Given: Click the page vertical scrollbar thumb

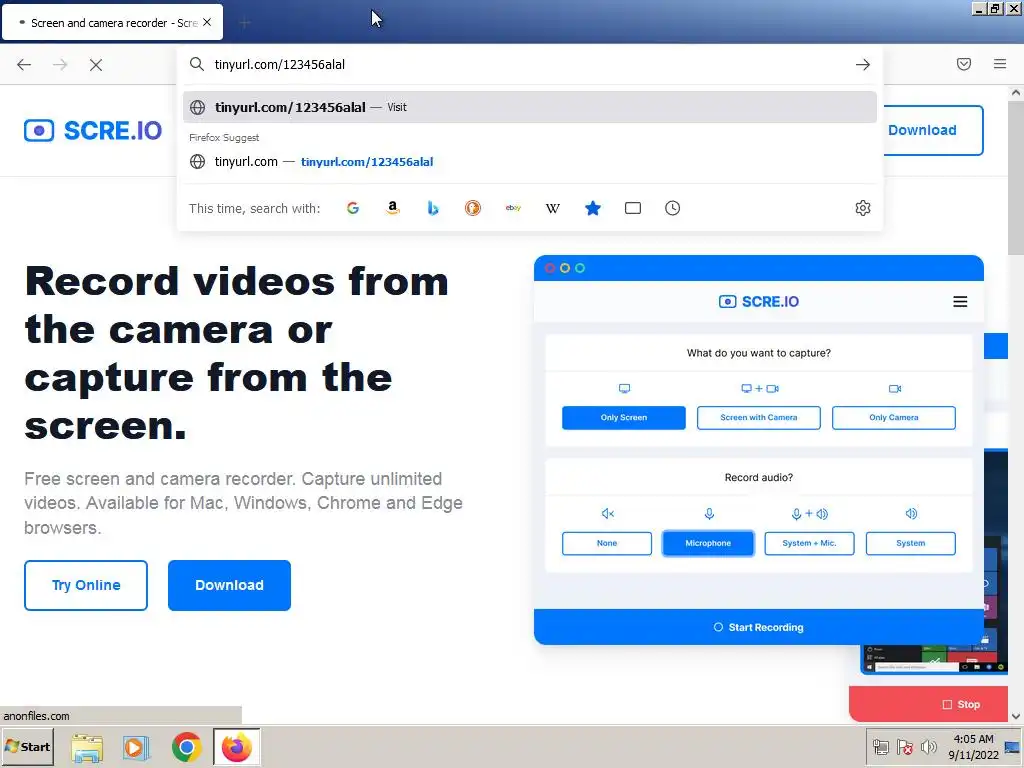Looking at the screenshot, I should point(1016,178).
